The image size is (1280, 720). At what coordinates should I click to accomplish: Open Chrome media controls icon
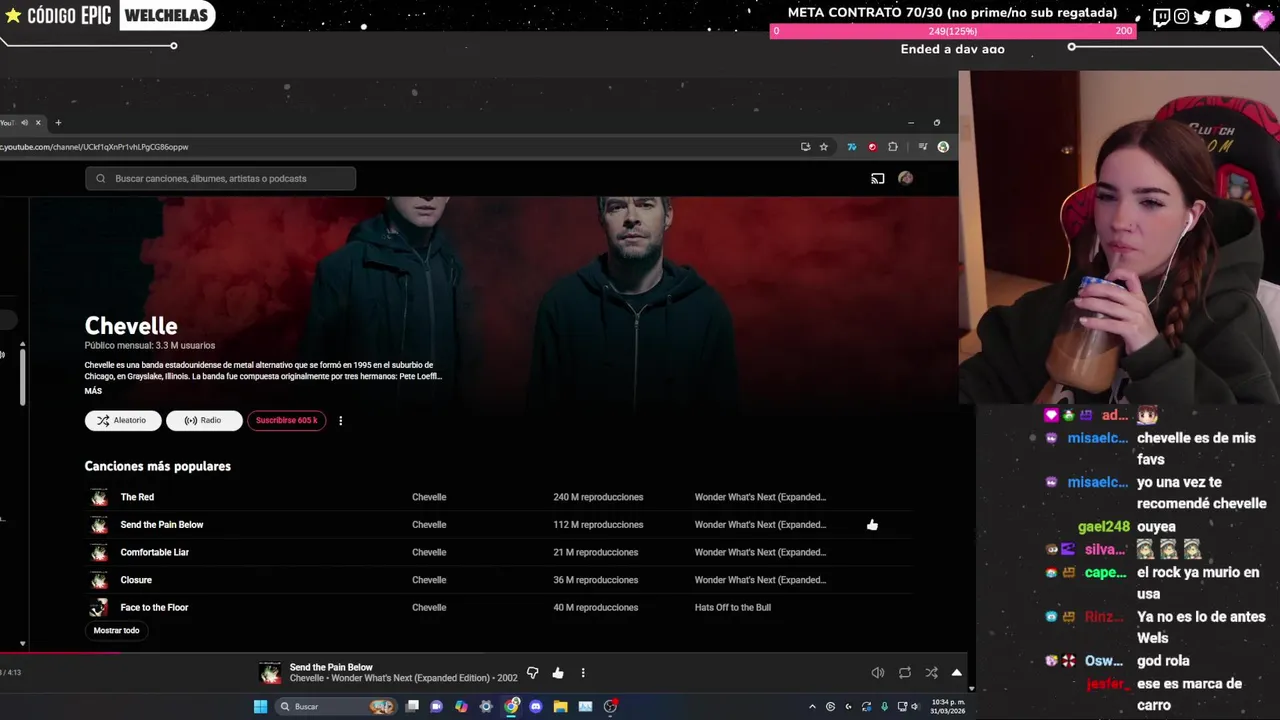922,147
